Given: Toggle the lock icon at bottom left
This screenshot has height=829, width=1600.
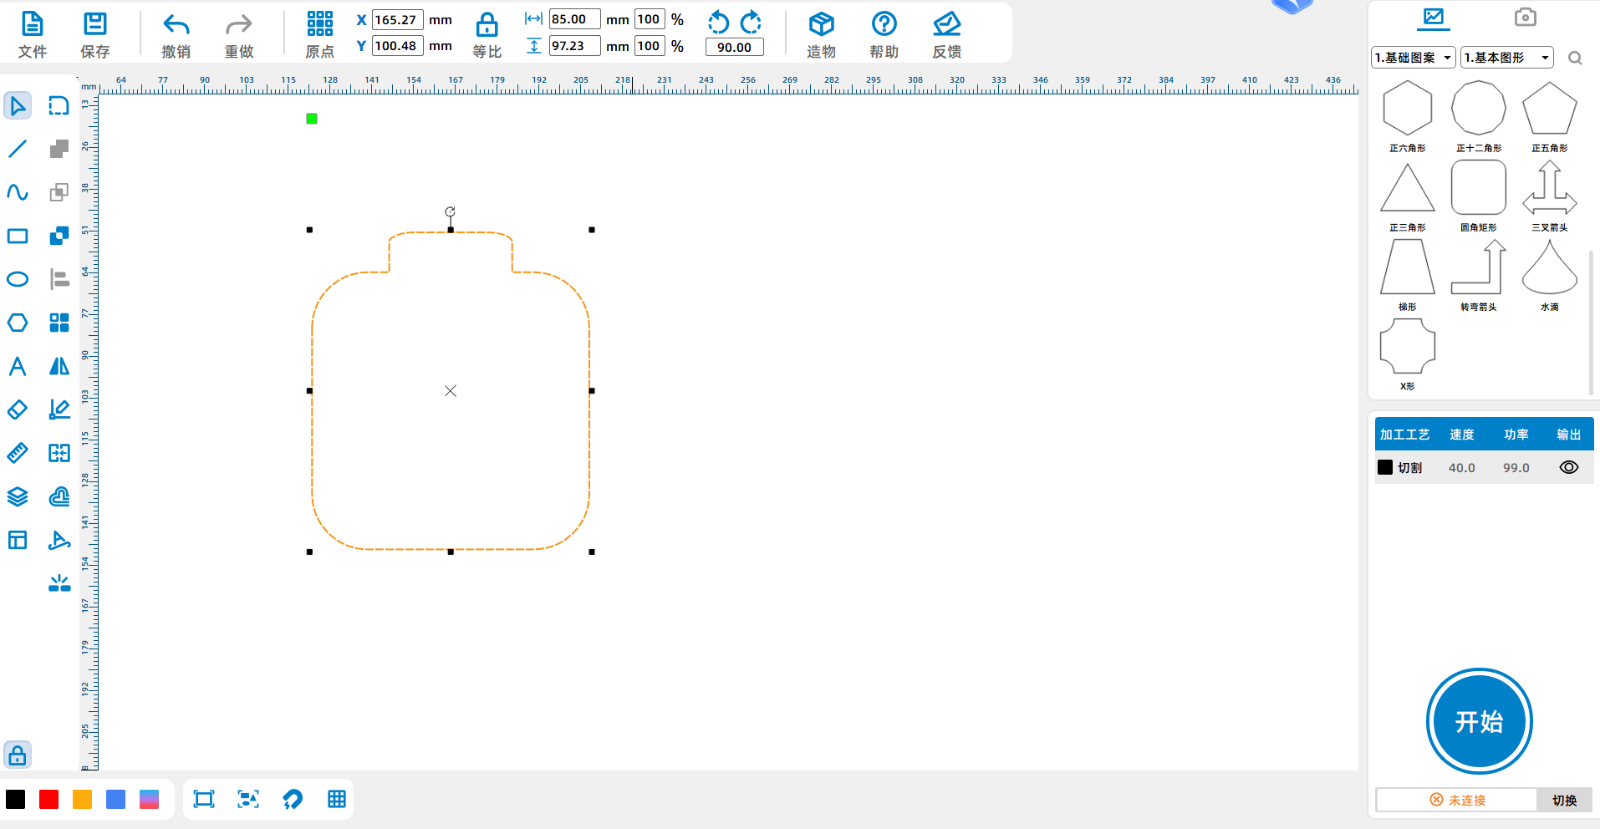Looking at the screenshot, I should (18, 755).
